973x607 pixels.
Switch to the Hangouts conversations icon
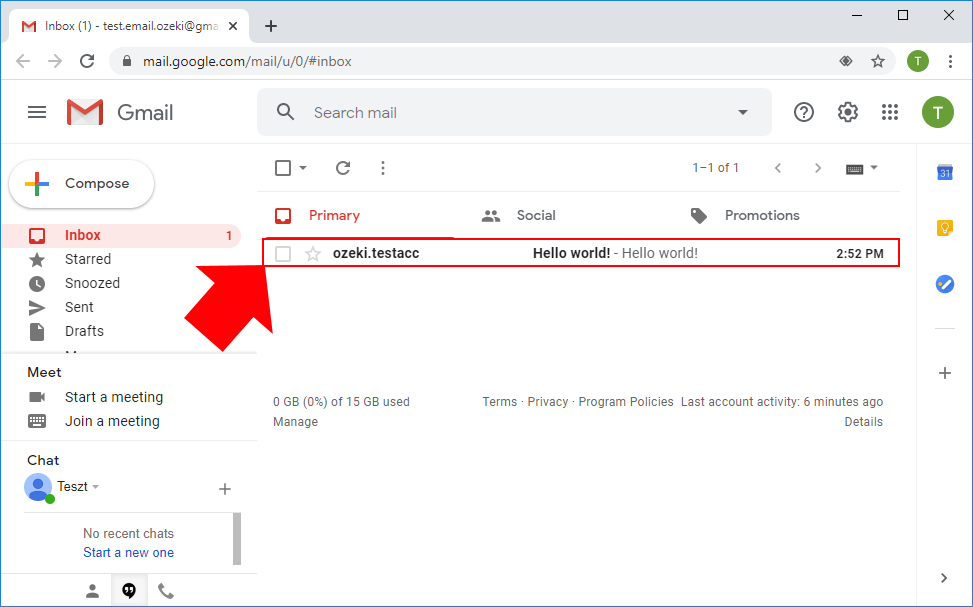pyautogui.click(x=129, y=591)
